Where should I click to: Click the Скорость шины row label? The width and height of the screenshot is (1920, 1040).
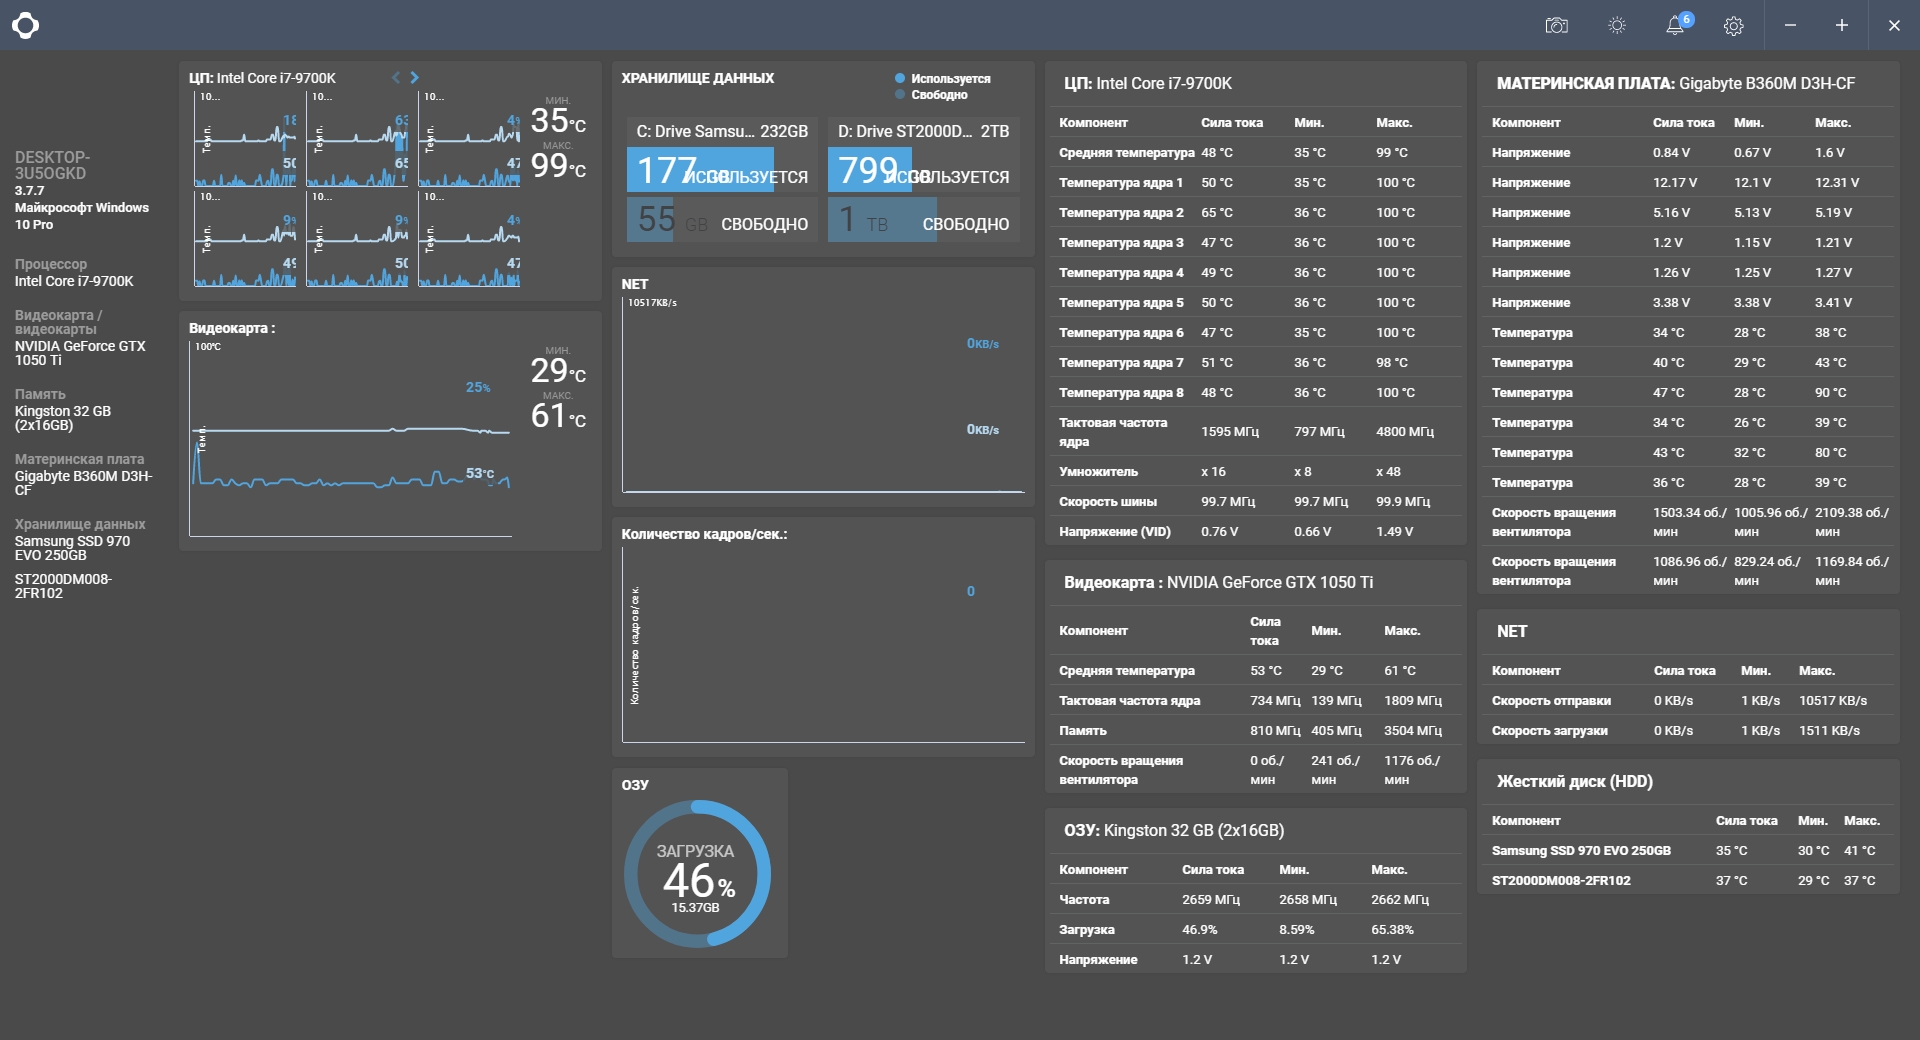pos(1108,502)
